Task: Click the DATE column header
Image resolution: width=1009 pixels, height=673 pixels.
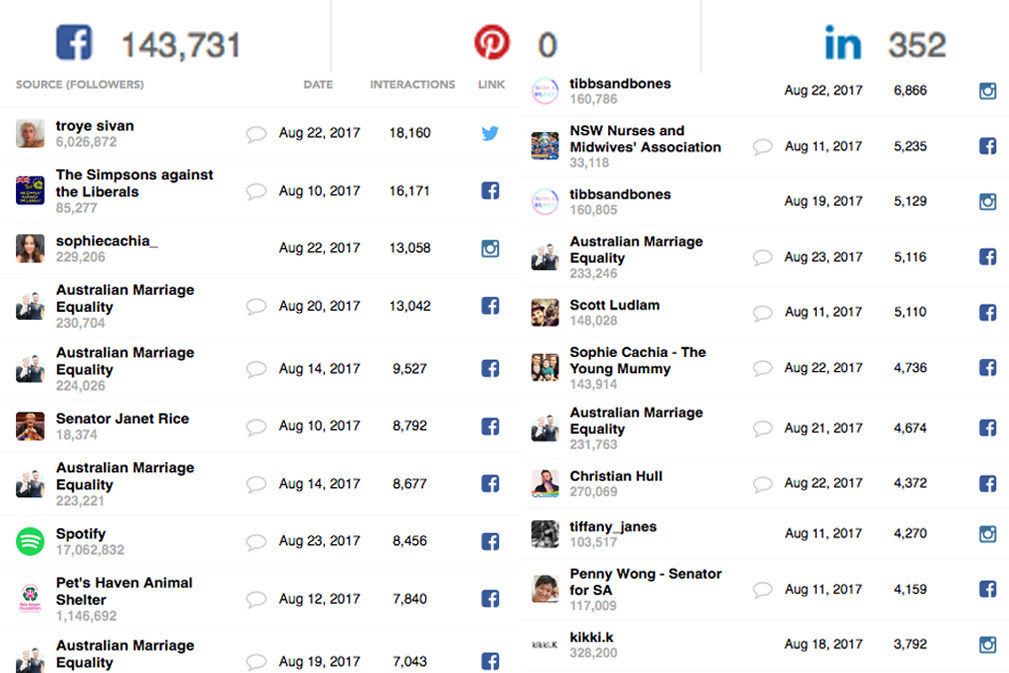Action: coord(318,84)
